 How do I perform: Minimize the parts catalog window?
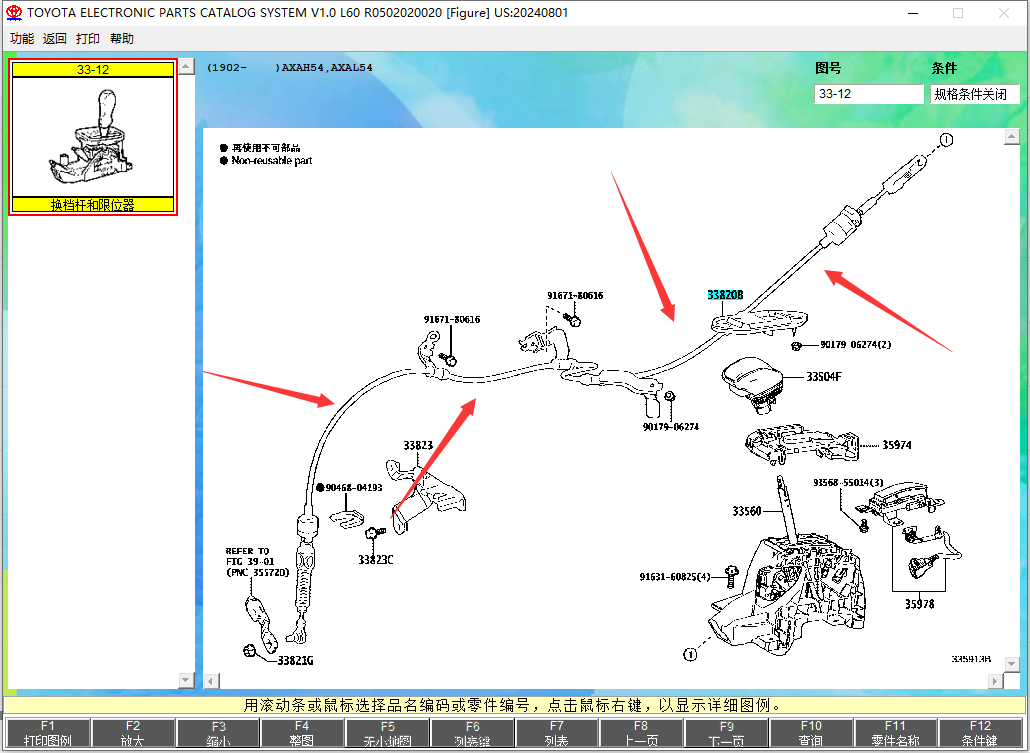[x=912, y=13]
